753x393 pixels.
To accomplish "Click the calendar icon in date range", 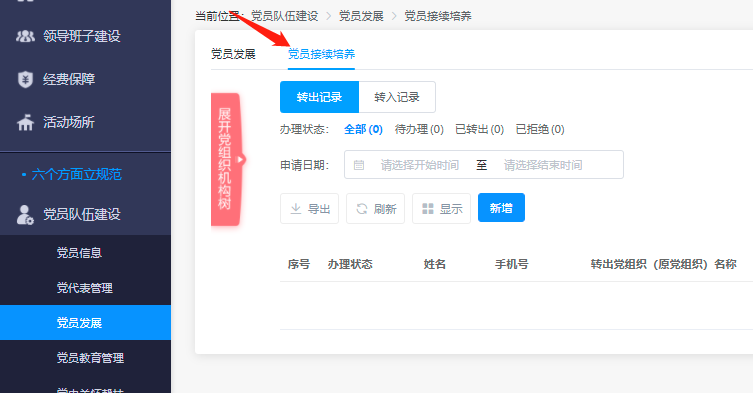I will click(x=359, y=165).
